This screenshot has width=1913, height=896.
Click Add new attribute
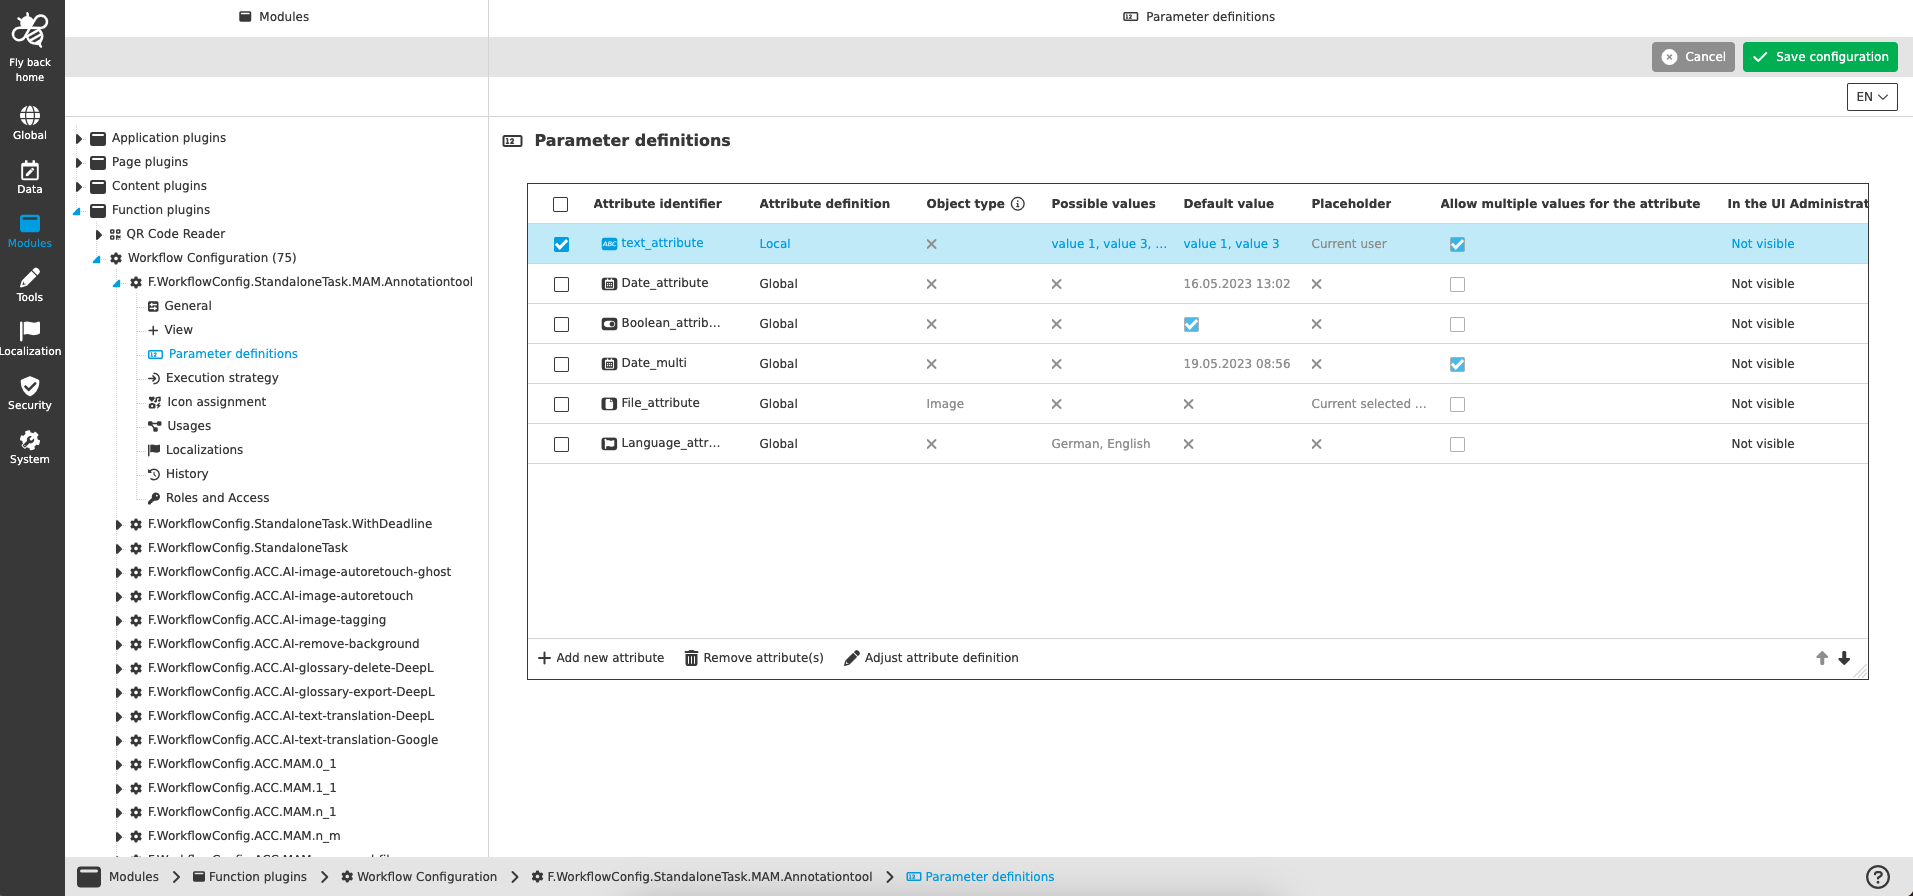pos(601,658)
